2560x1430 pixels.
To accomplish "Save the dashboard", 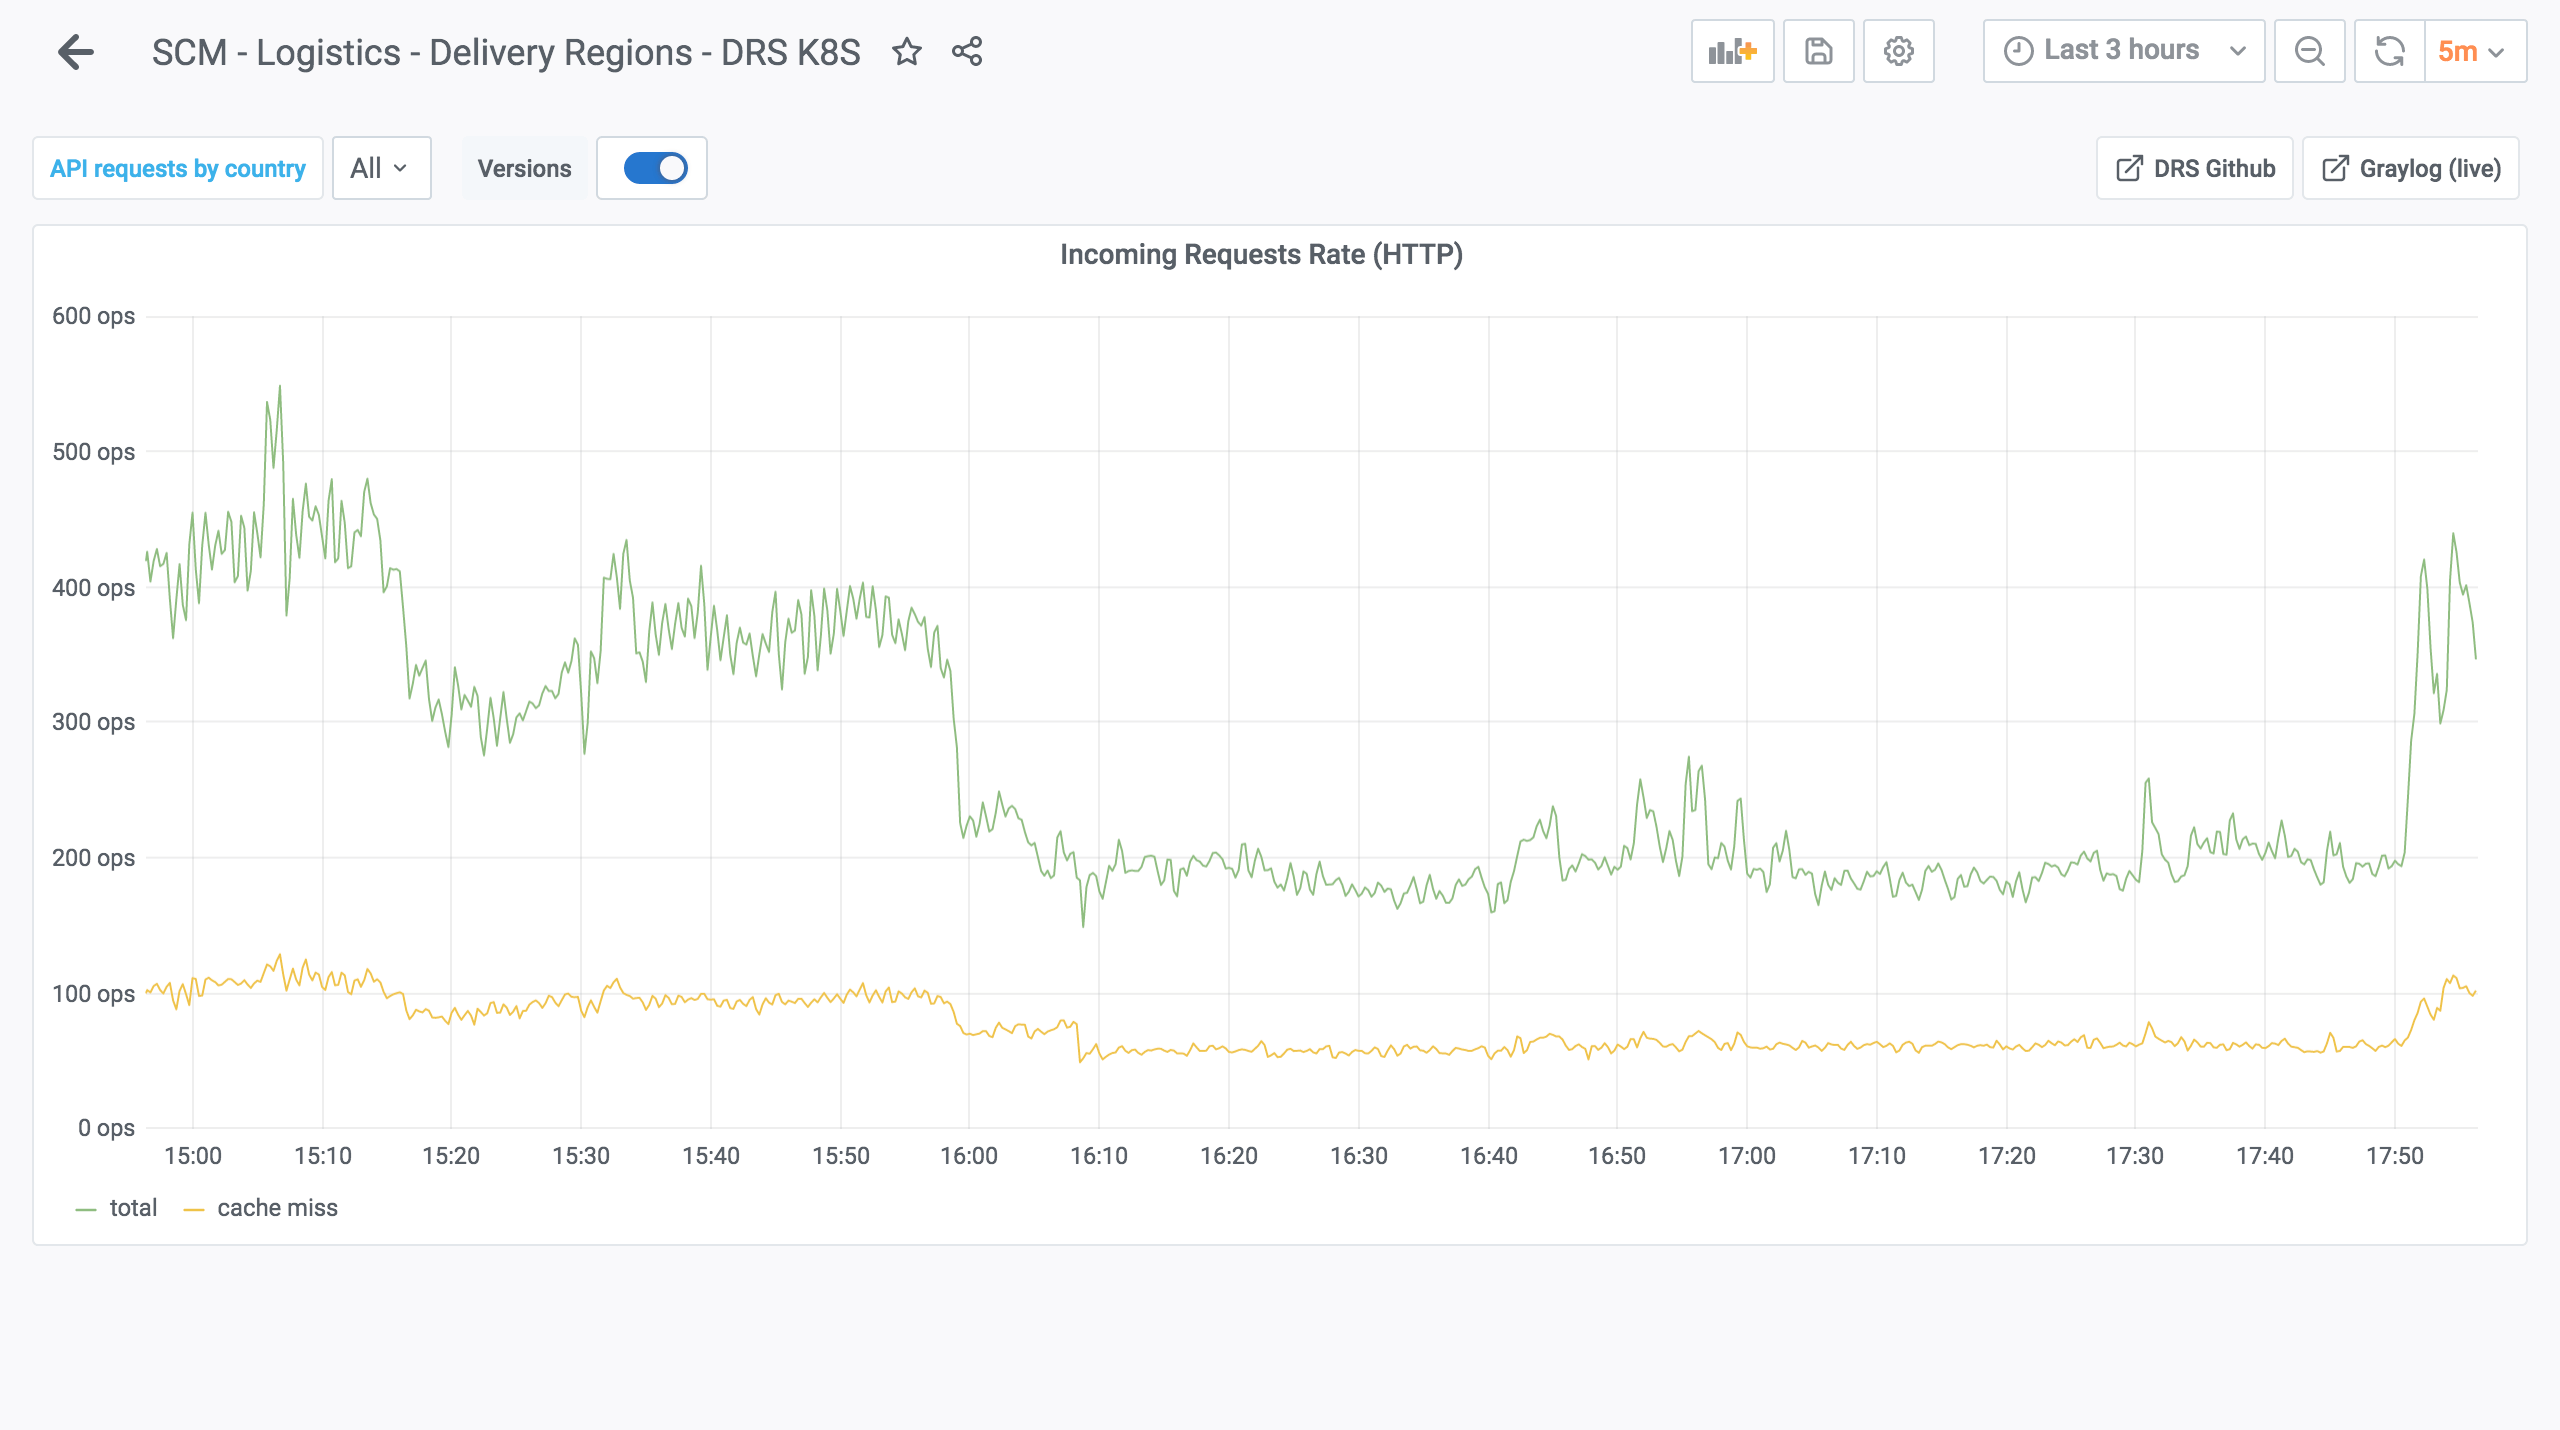I will pyautogui.click(x=1819, y=51).
